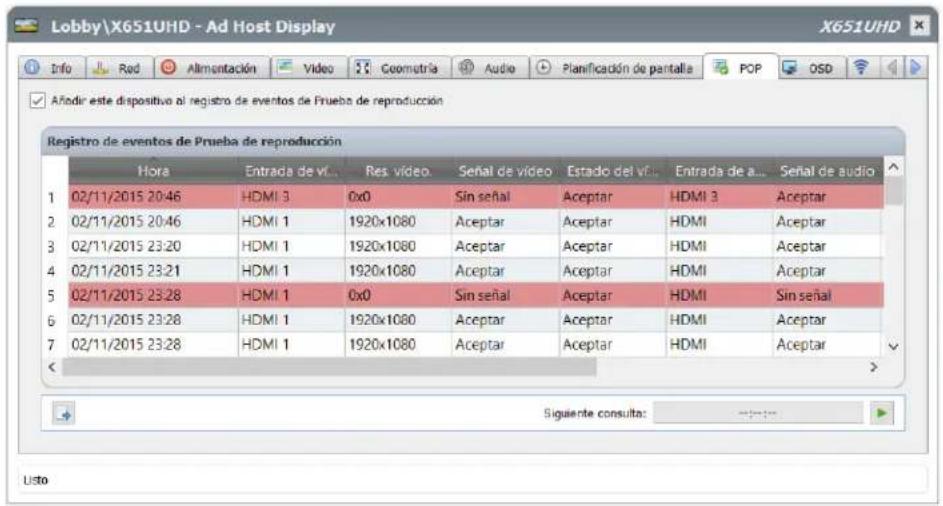943x506 pixels.
Task: Select the Video tab
Action: click(309, 68)
